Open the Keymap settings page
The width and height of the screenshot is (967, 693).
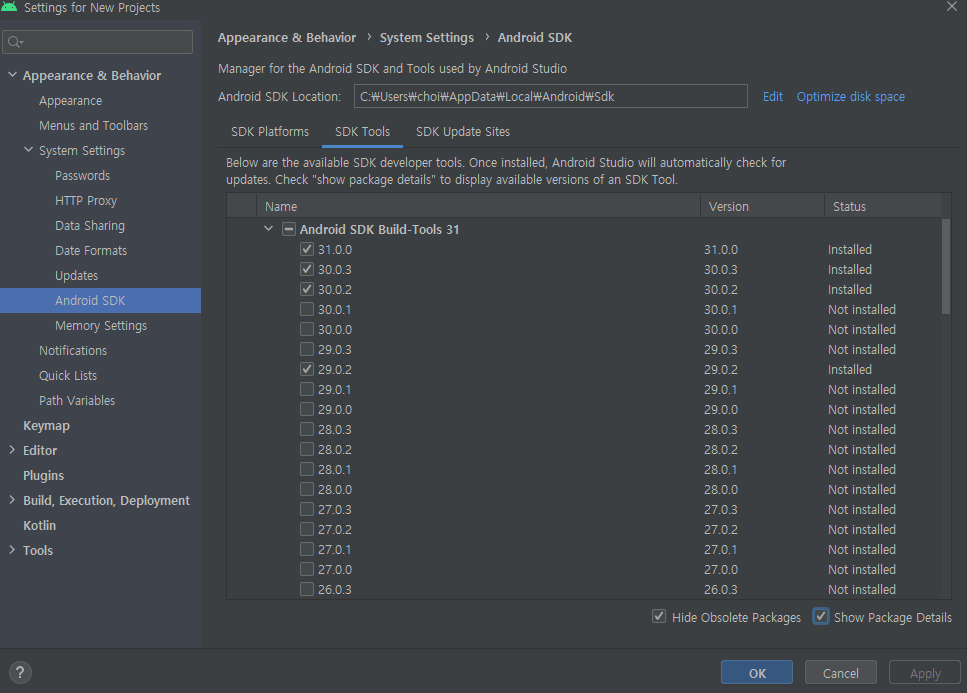tap(46, 425)
